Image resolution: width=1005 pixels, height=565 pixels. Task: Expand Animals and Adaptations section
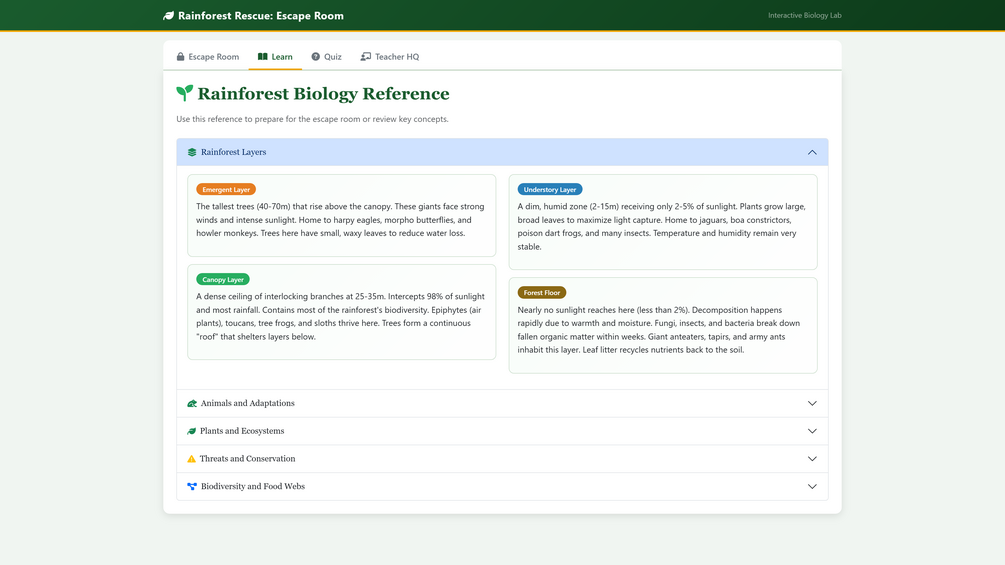(x=502, y=404)
